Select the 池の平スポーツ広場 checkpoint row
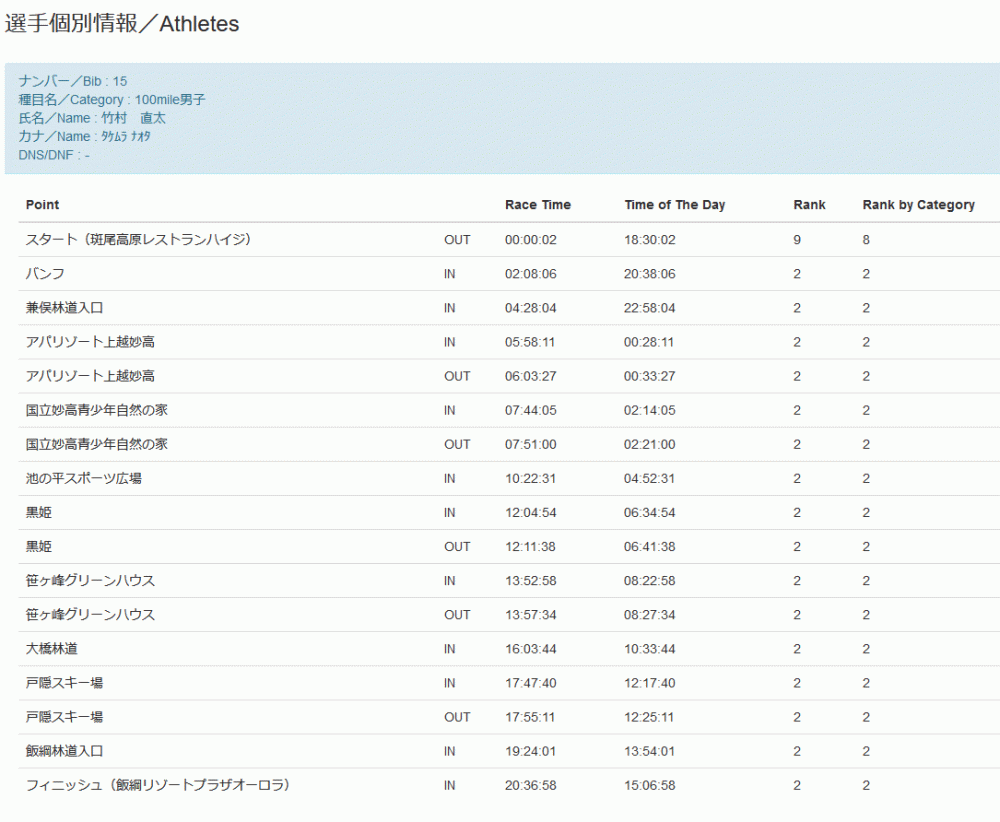 tap(84, 478)
